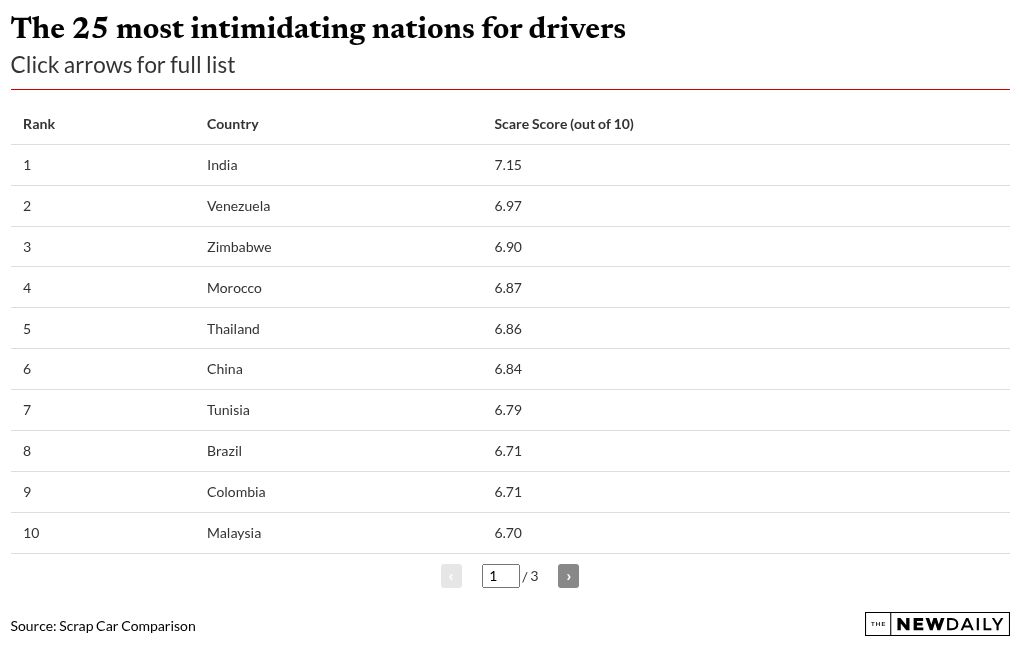Screen dimensions: 1020x650
Task: Select The New Daily logo
Action: tap(936, 623)
